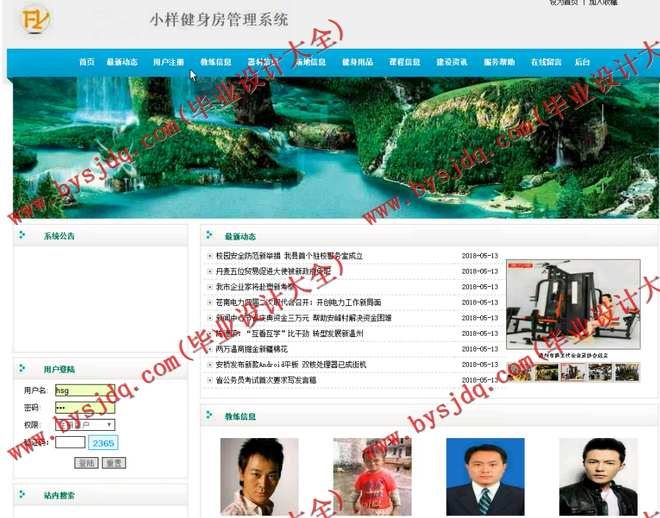660x518 pixels.
Task: Open 用户注册 navigation item
Action: click(x=168, y=62)
